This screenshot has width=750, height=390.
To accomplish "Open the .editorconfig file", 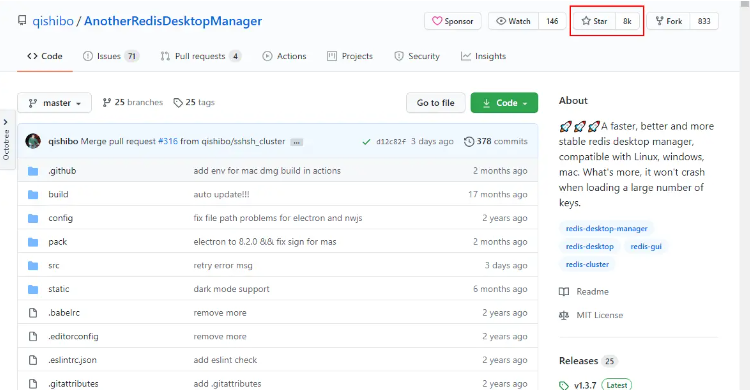I will [x=73, y=336].
